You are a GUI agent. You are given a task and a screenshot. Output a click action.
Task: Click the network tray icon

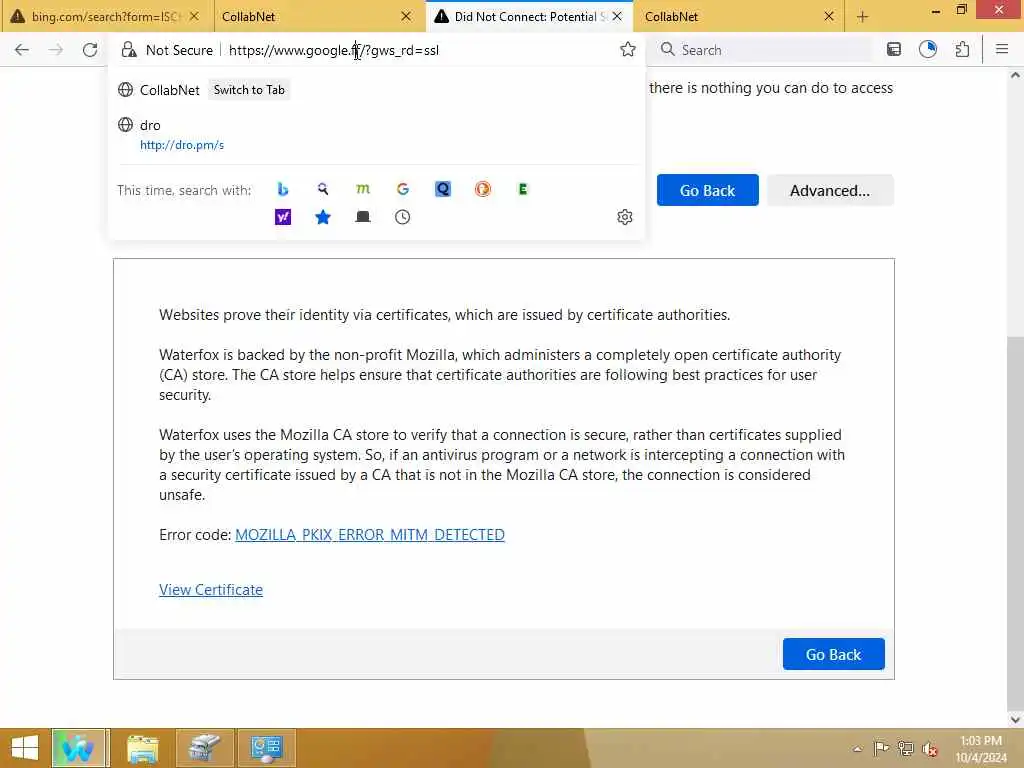tap(905, 748)
